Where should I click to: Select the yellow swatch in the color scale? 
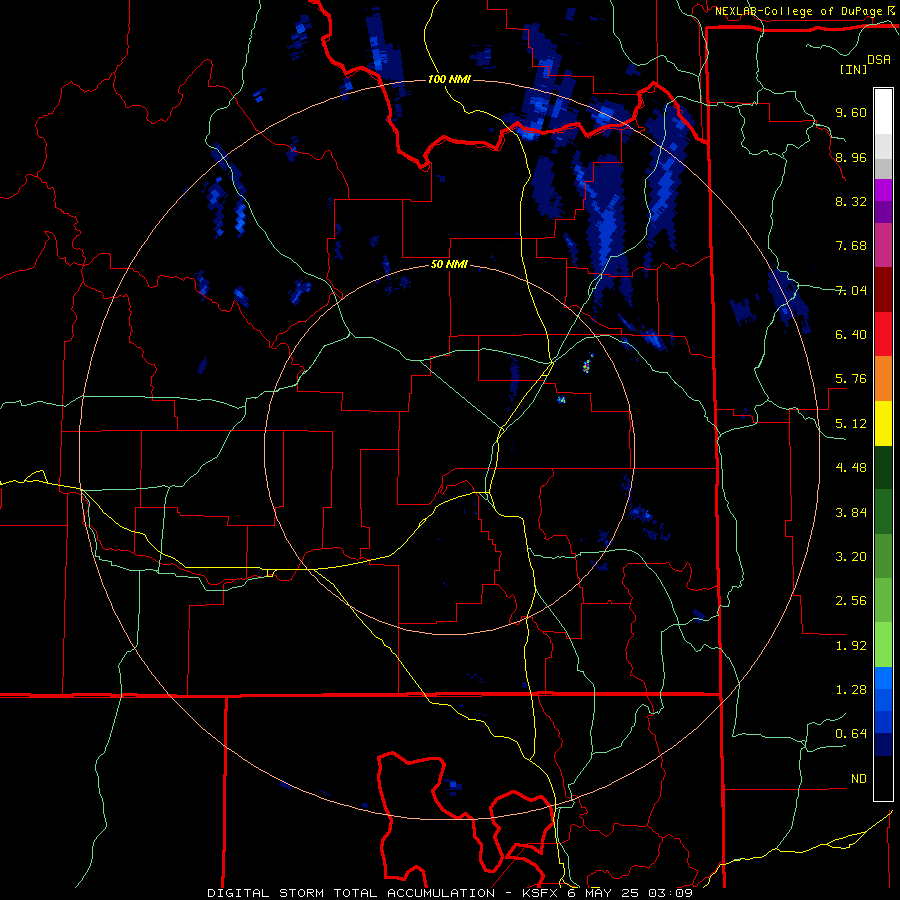point(883,423)
